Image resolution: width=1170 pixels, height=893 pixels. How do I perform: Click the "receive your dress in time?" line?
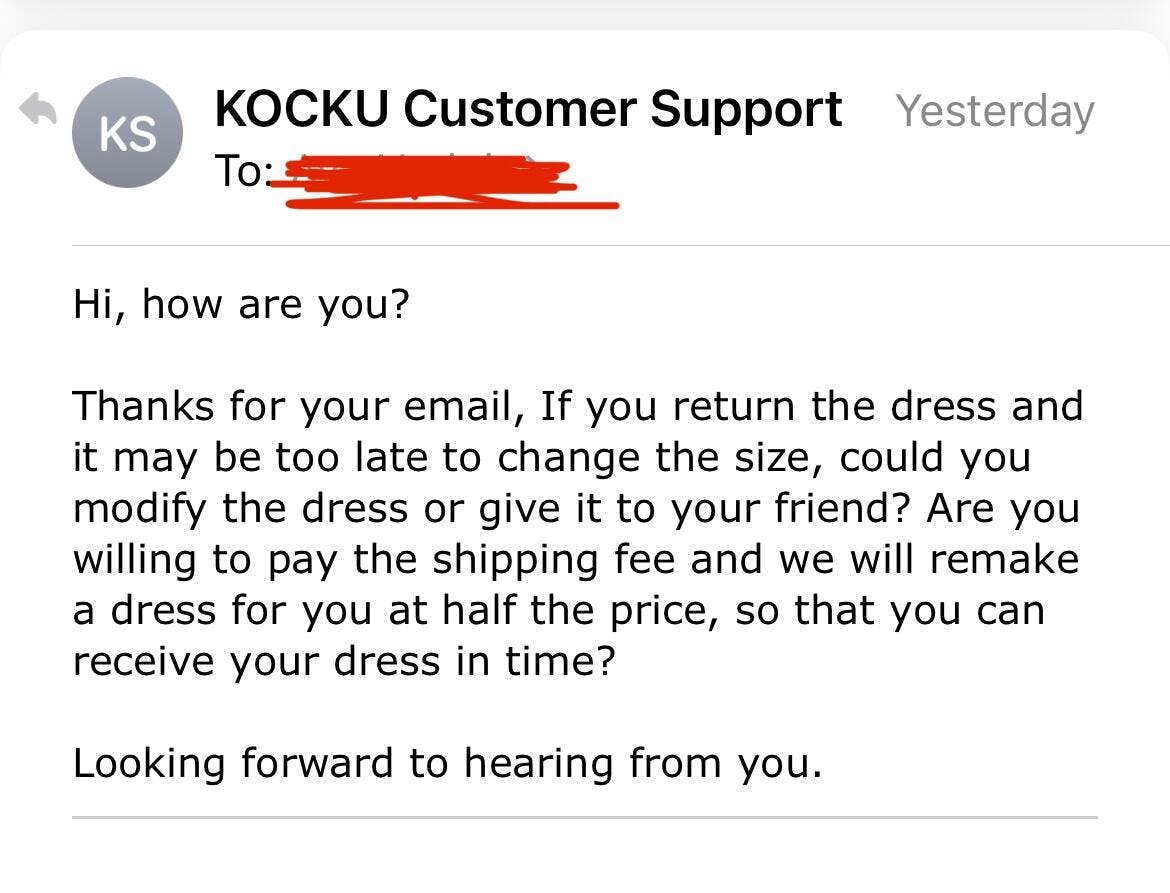click(341, 661)
